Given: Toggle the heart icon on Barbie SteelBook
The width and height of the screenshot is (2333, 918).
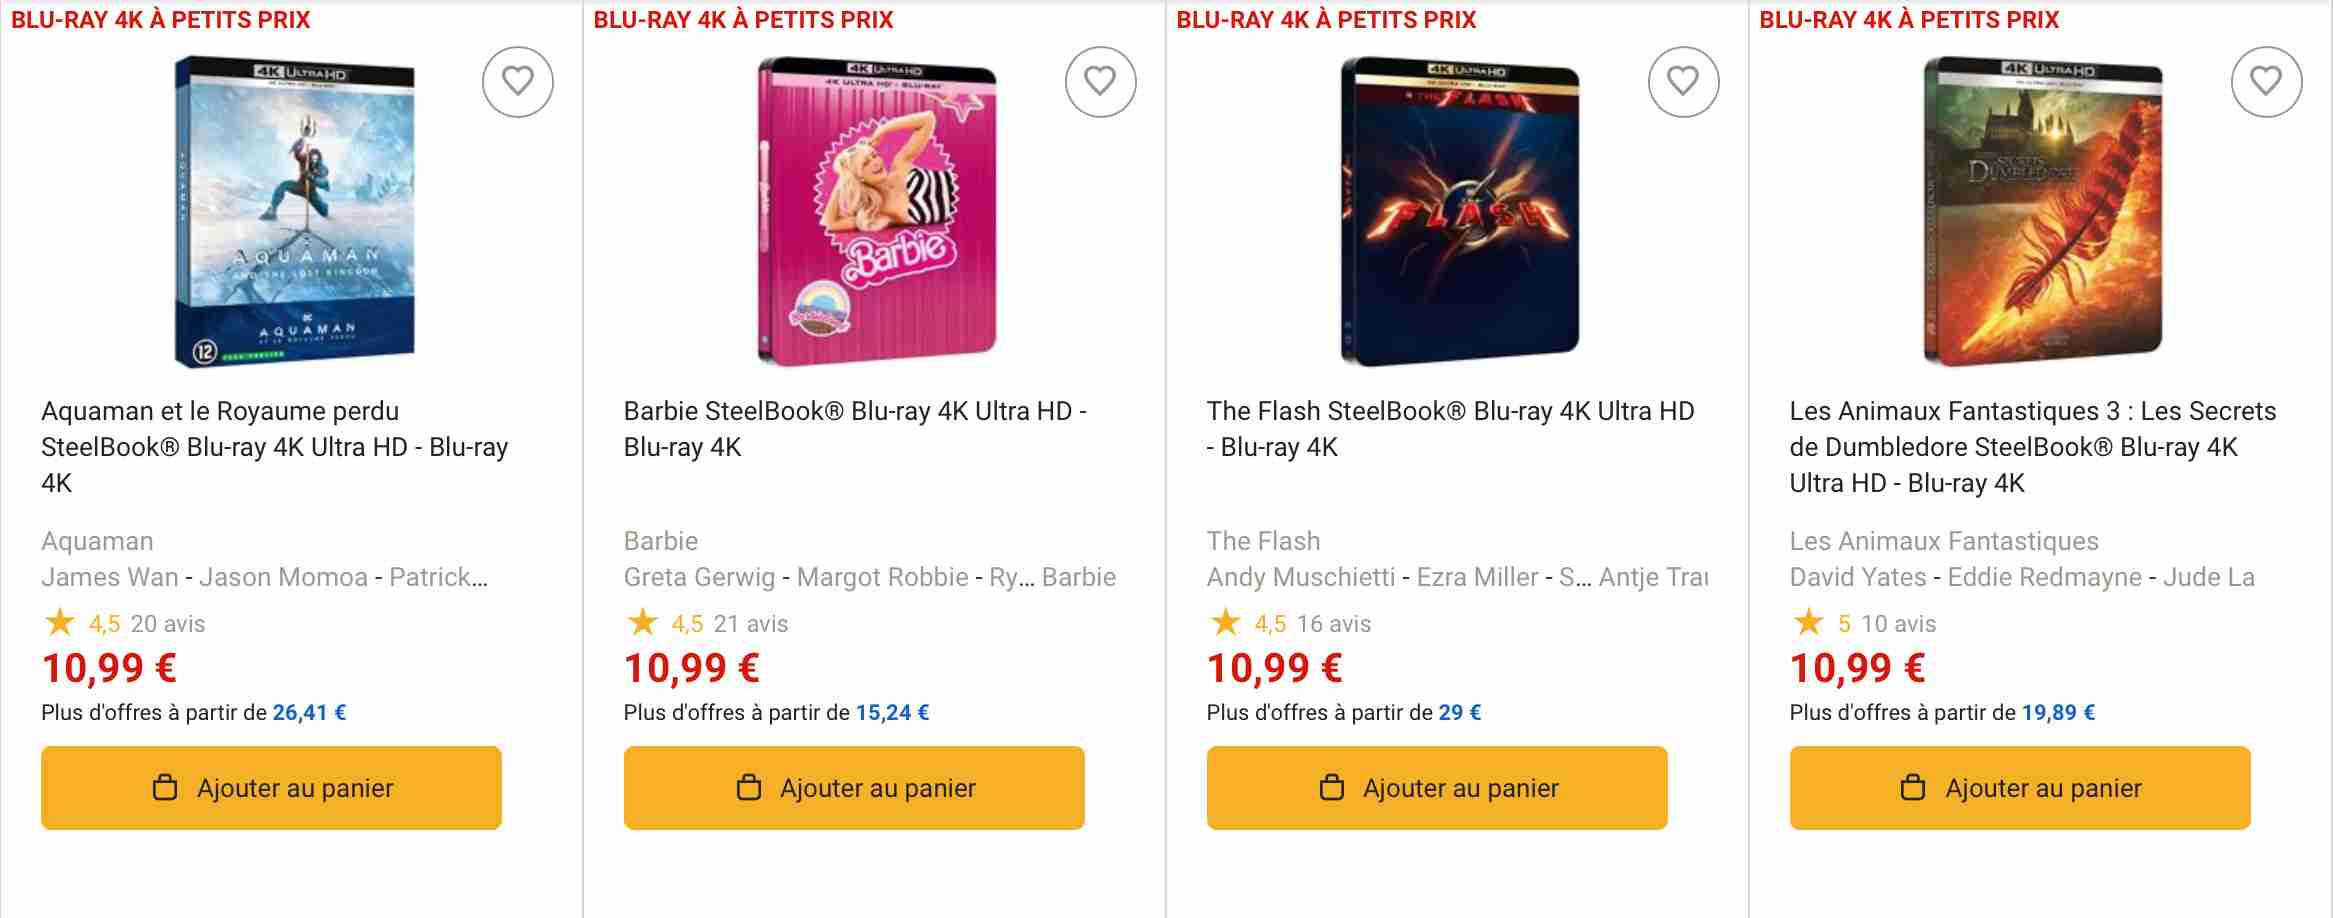Looking at the screenshot, I should [x=1100, y=82].
